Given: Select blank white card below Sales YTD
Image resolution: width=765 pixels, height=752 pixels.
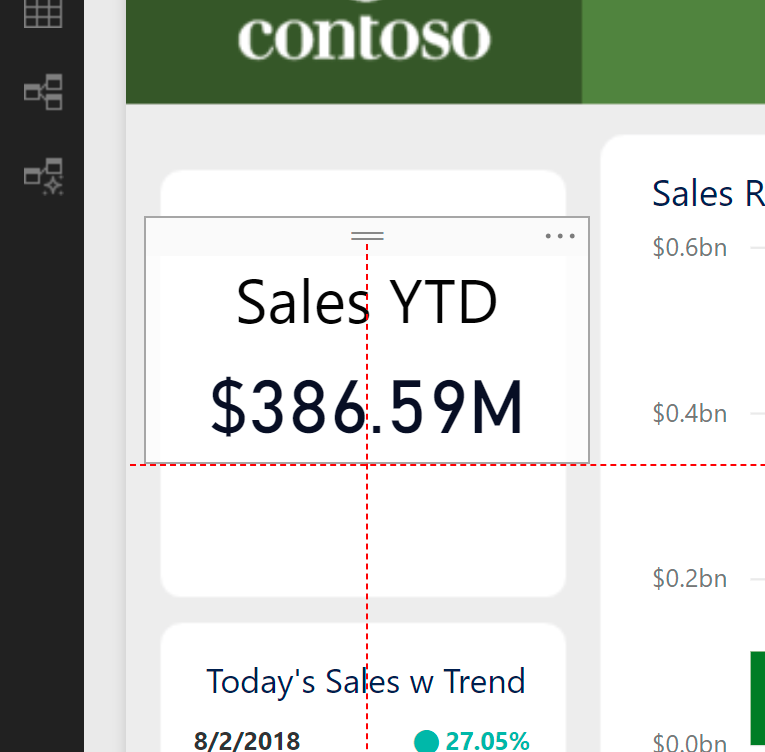Looking at the screenshot, I should click(363, 529).
